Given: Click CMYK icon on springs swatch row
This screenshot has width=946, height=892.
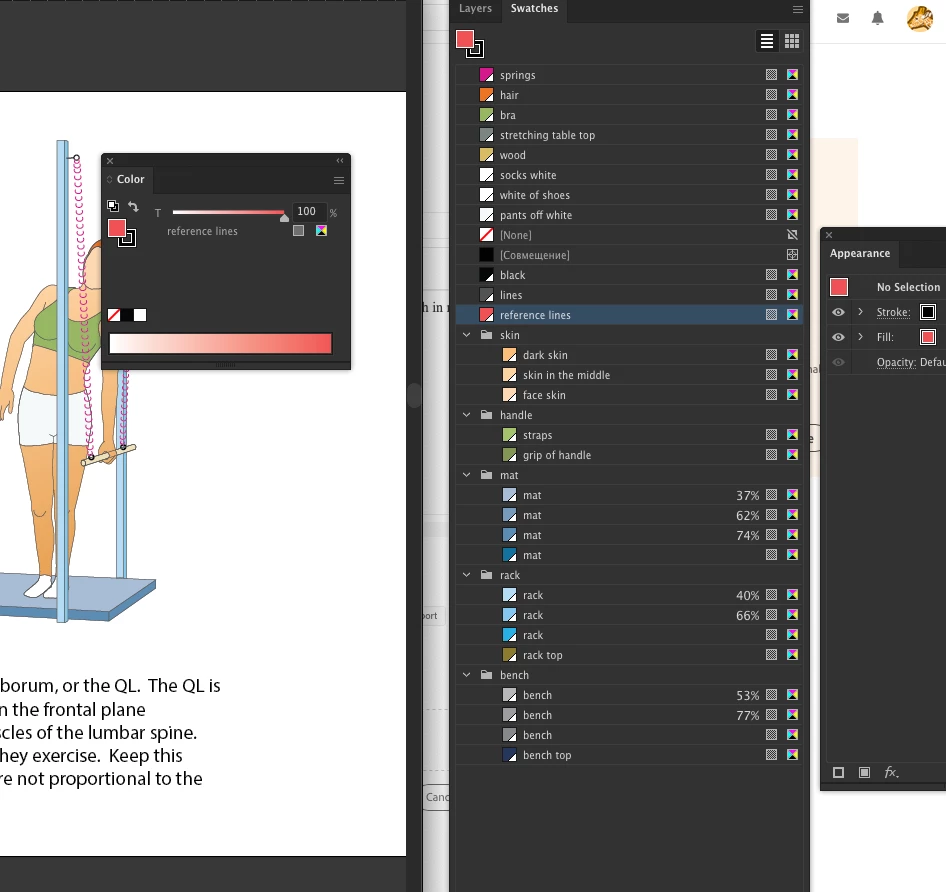Looking at the screenshot, I should click(x=793, y=75).
